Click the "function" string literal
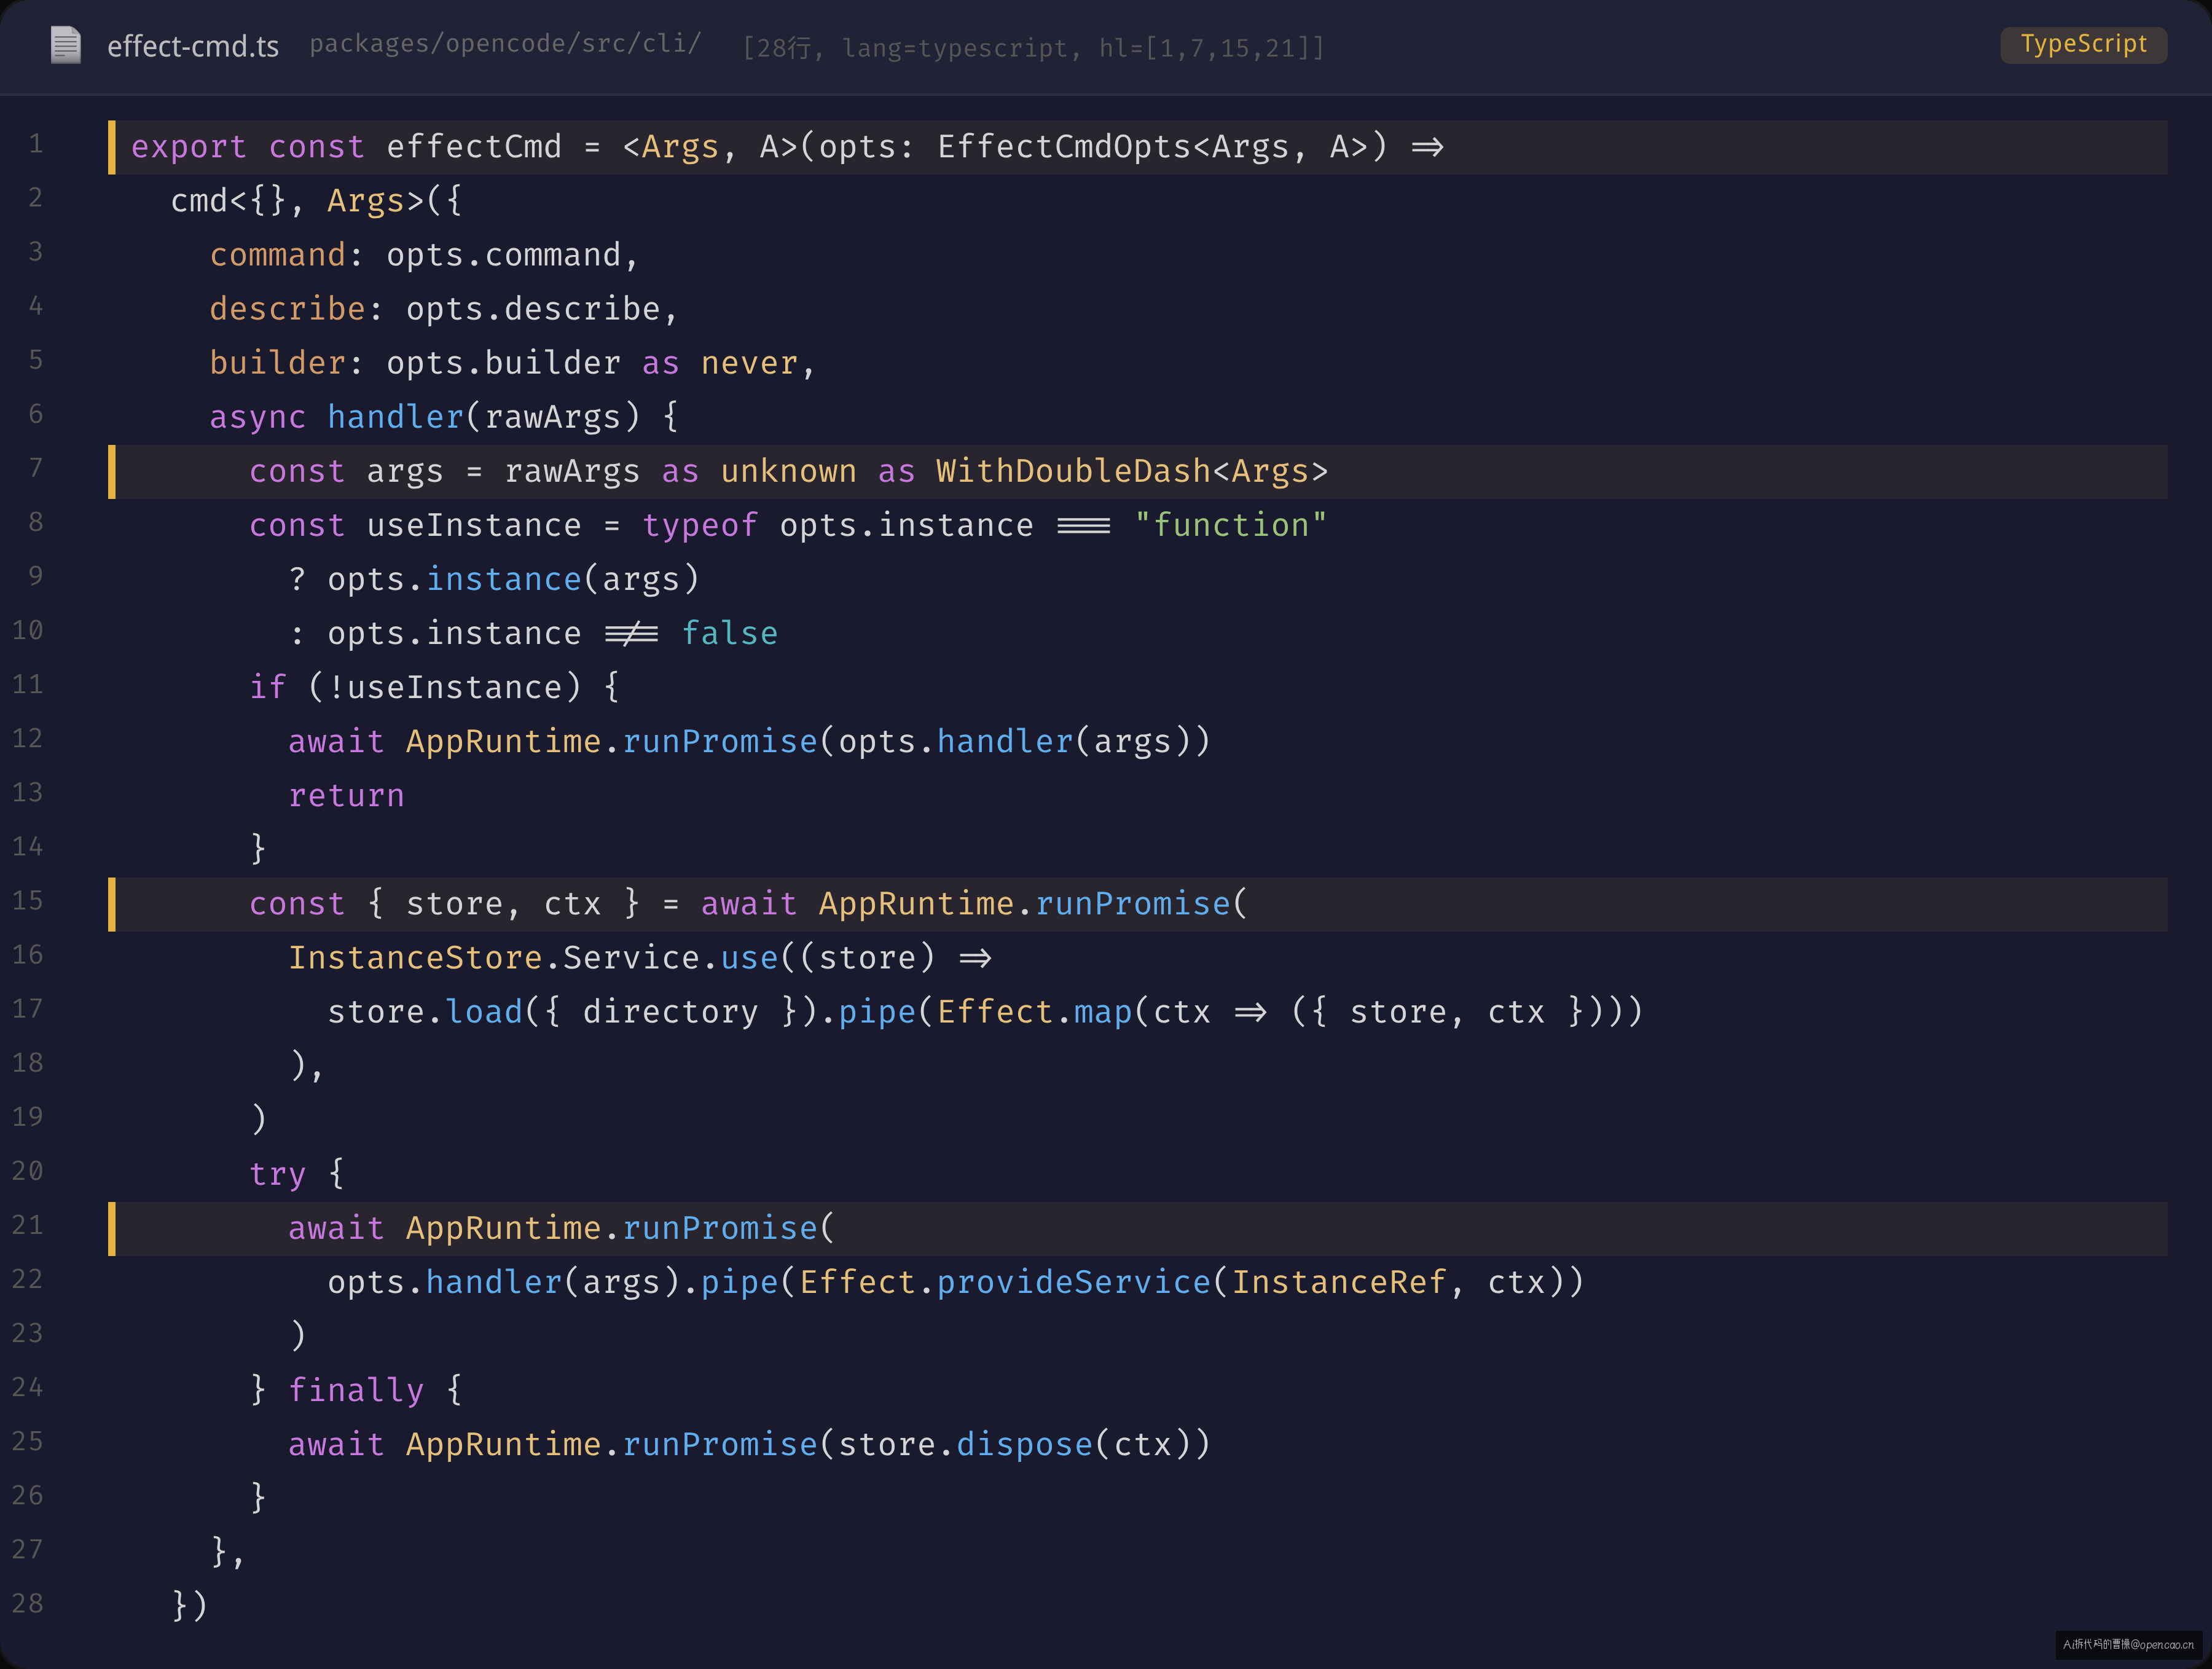2212x1669 pixels. point(1230,525)
